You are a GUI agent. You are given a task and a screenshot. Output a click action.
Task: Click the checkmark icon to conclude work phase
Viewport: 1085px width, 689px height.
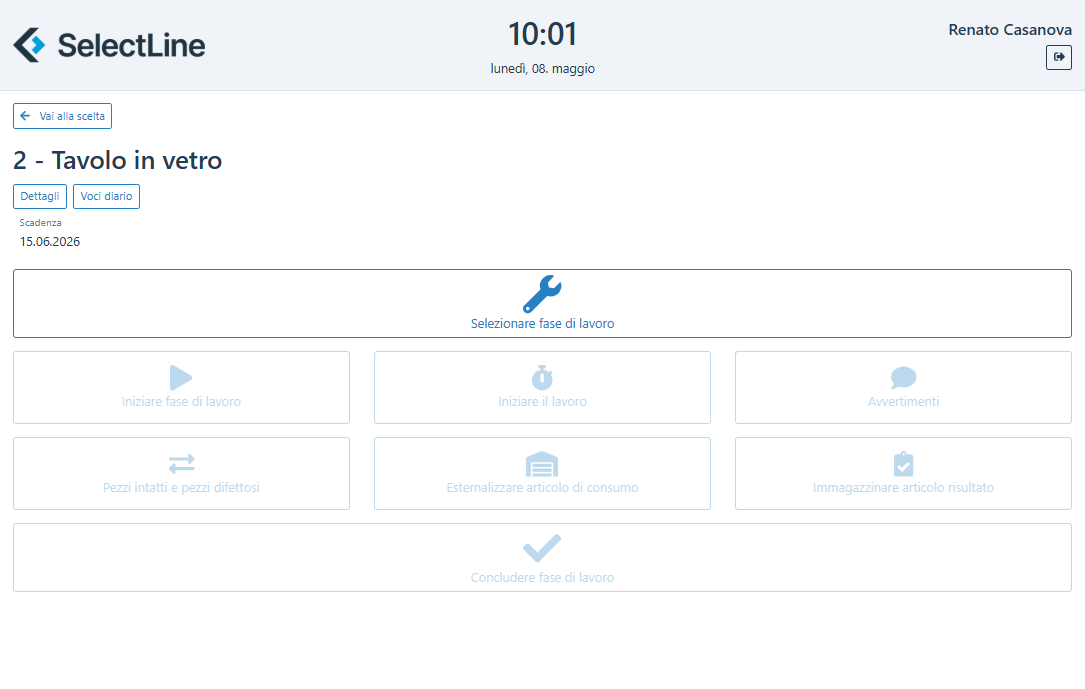(542, 548)
